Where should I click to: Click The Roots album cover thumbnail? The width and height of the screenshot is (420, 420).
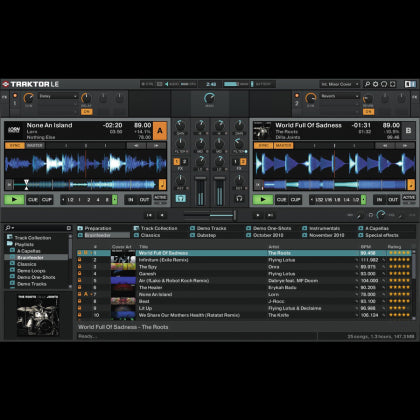pos(38,315)
